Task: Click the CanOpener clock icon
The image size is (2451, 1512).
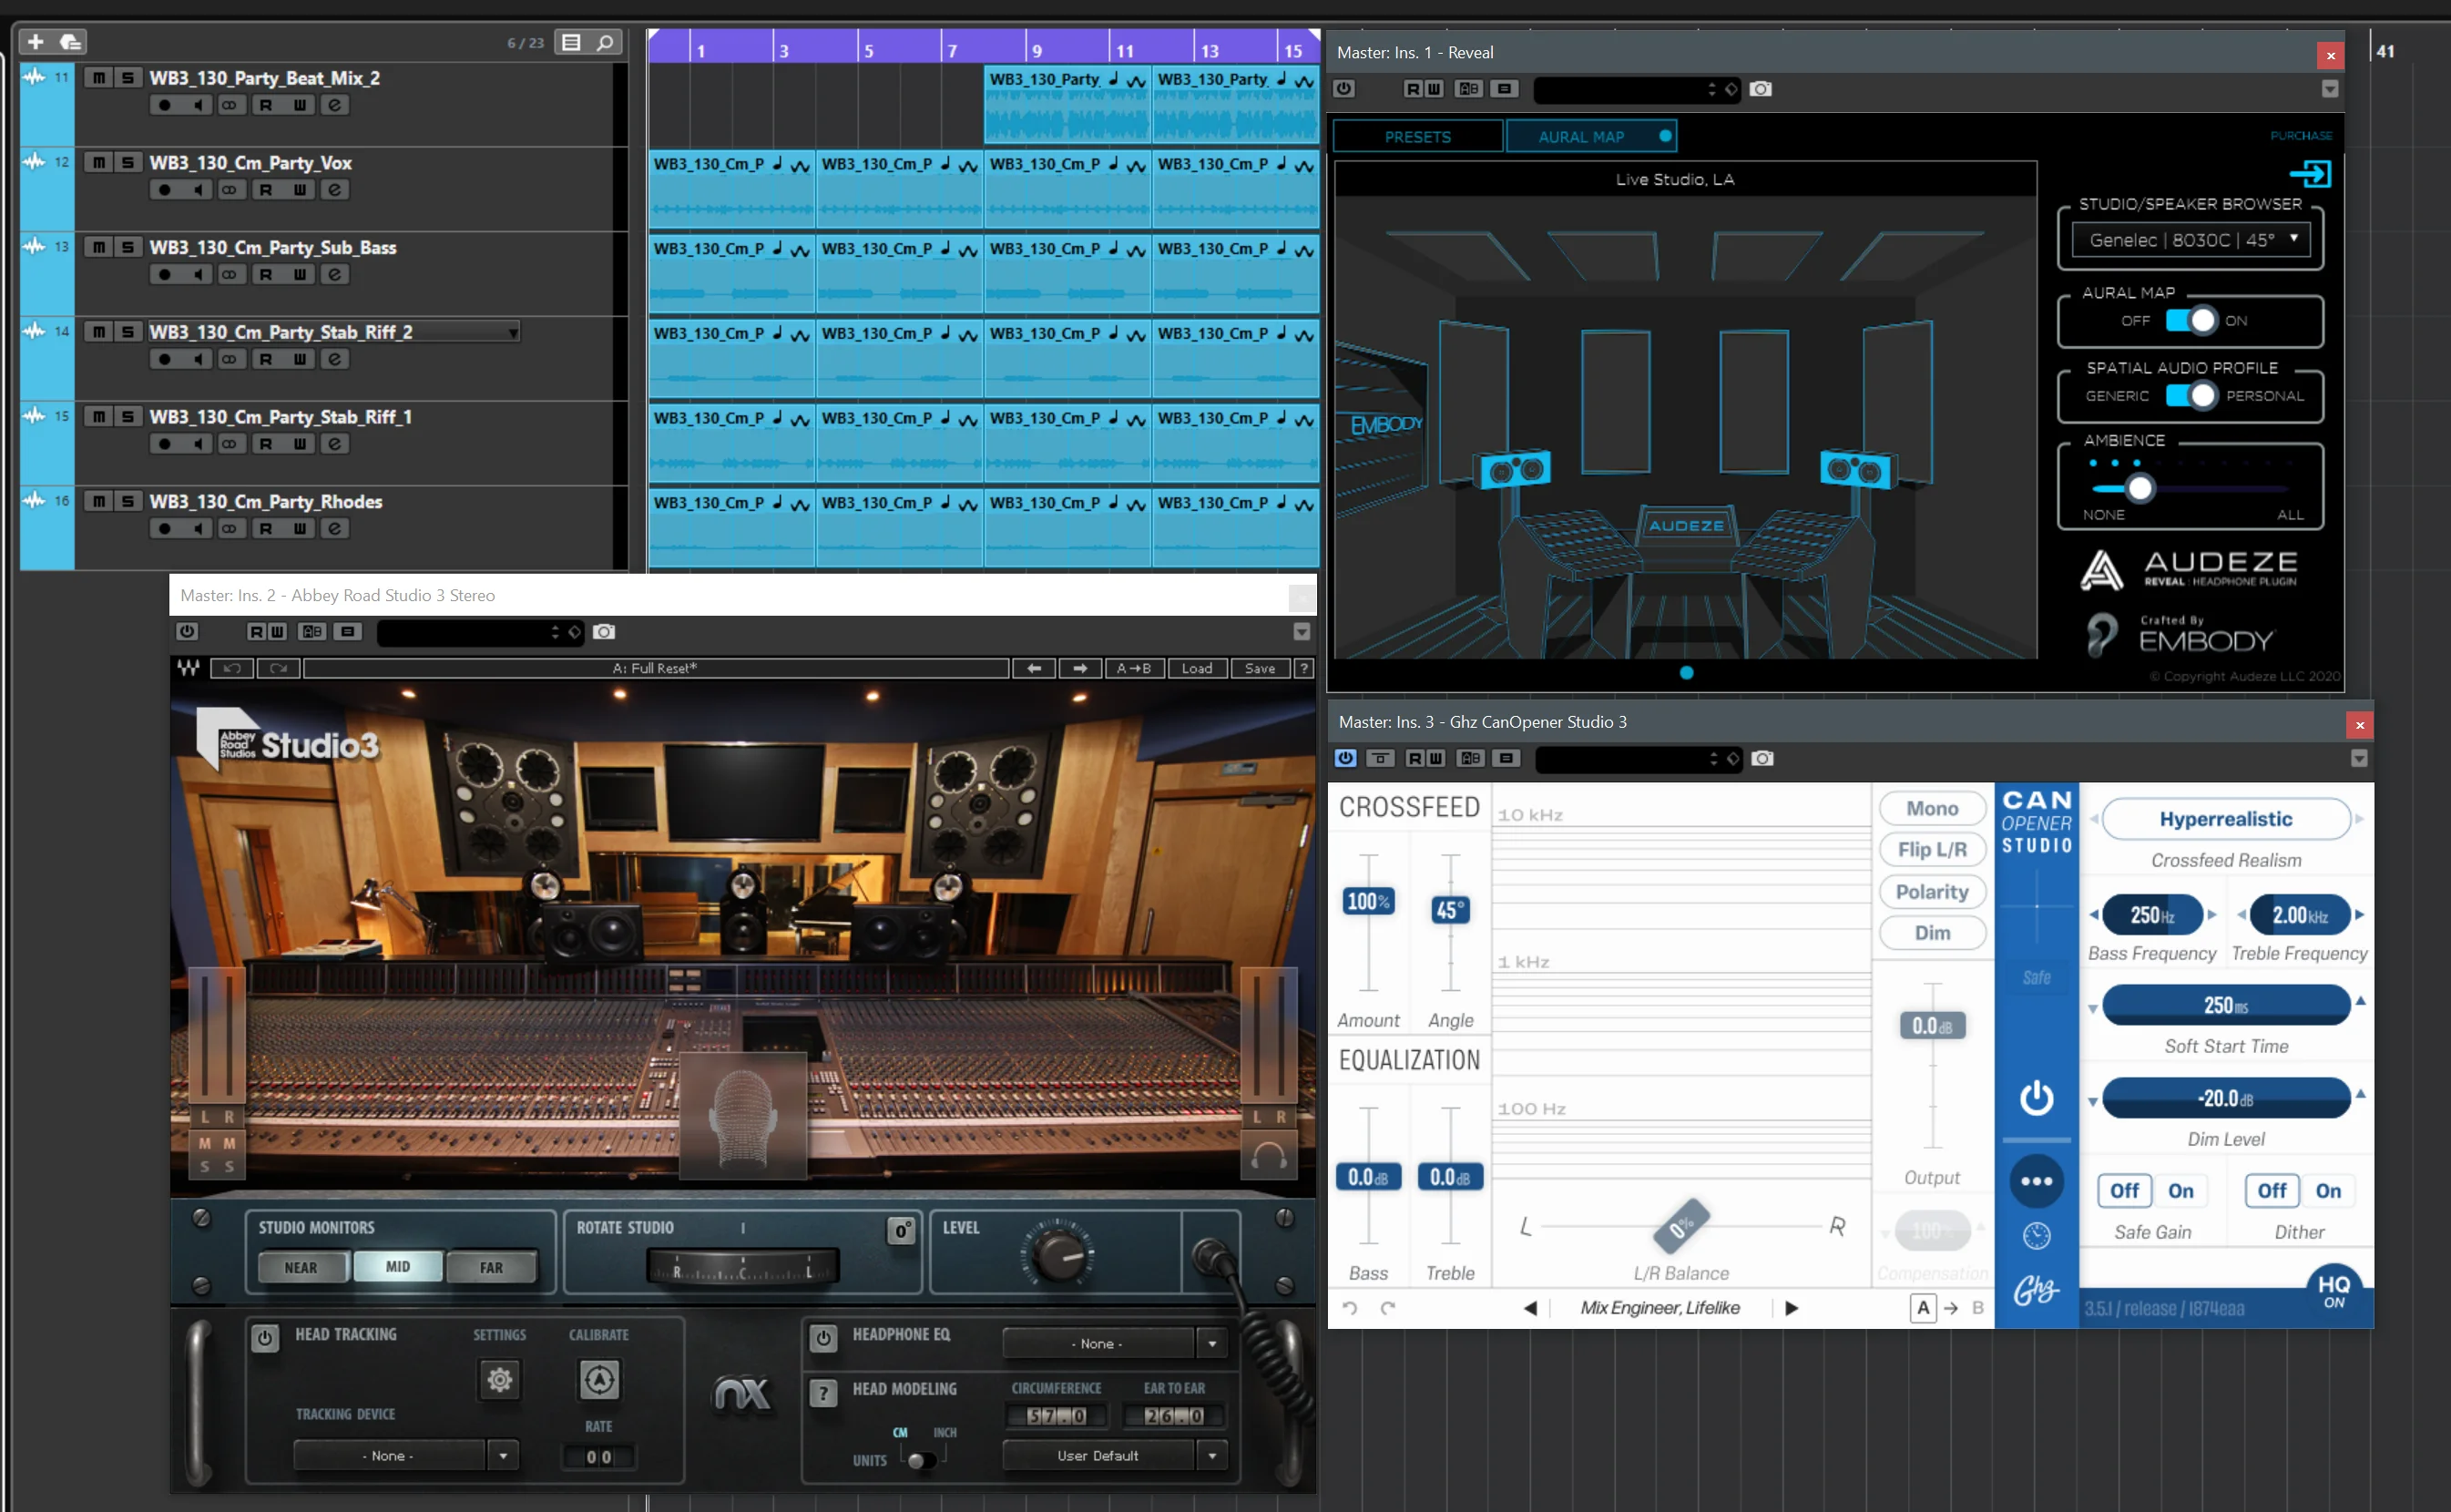Action: tap(2036, 1236)
